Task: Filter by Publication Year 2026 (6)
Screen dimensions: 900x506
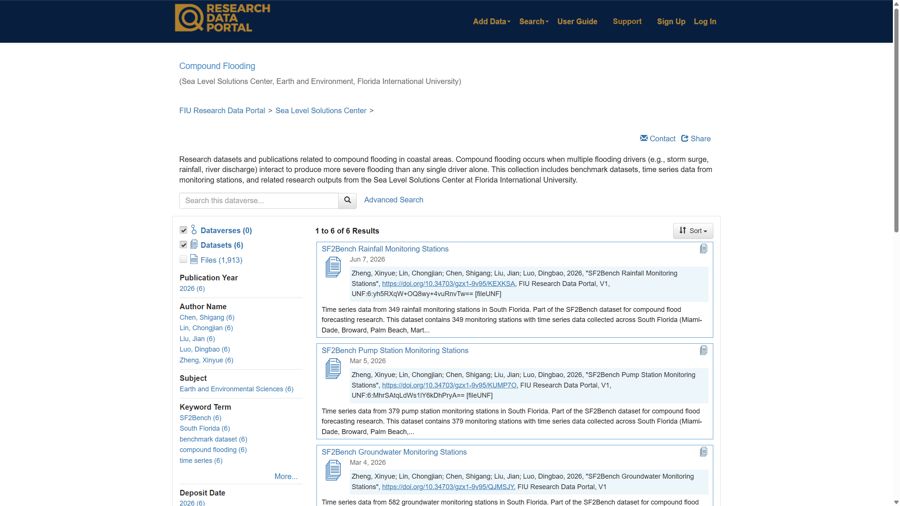Action: point(192,289)
